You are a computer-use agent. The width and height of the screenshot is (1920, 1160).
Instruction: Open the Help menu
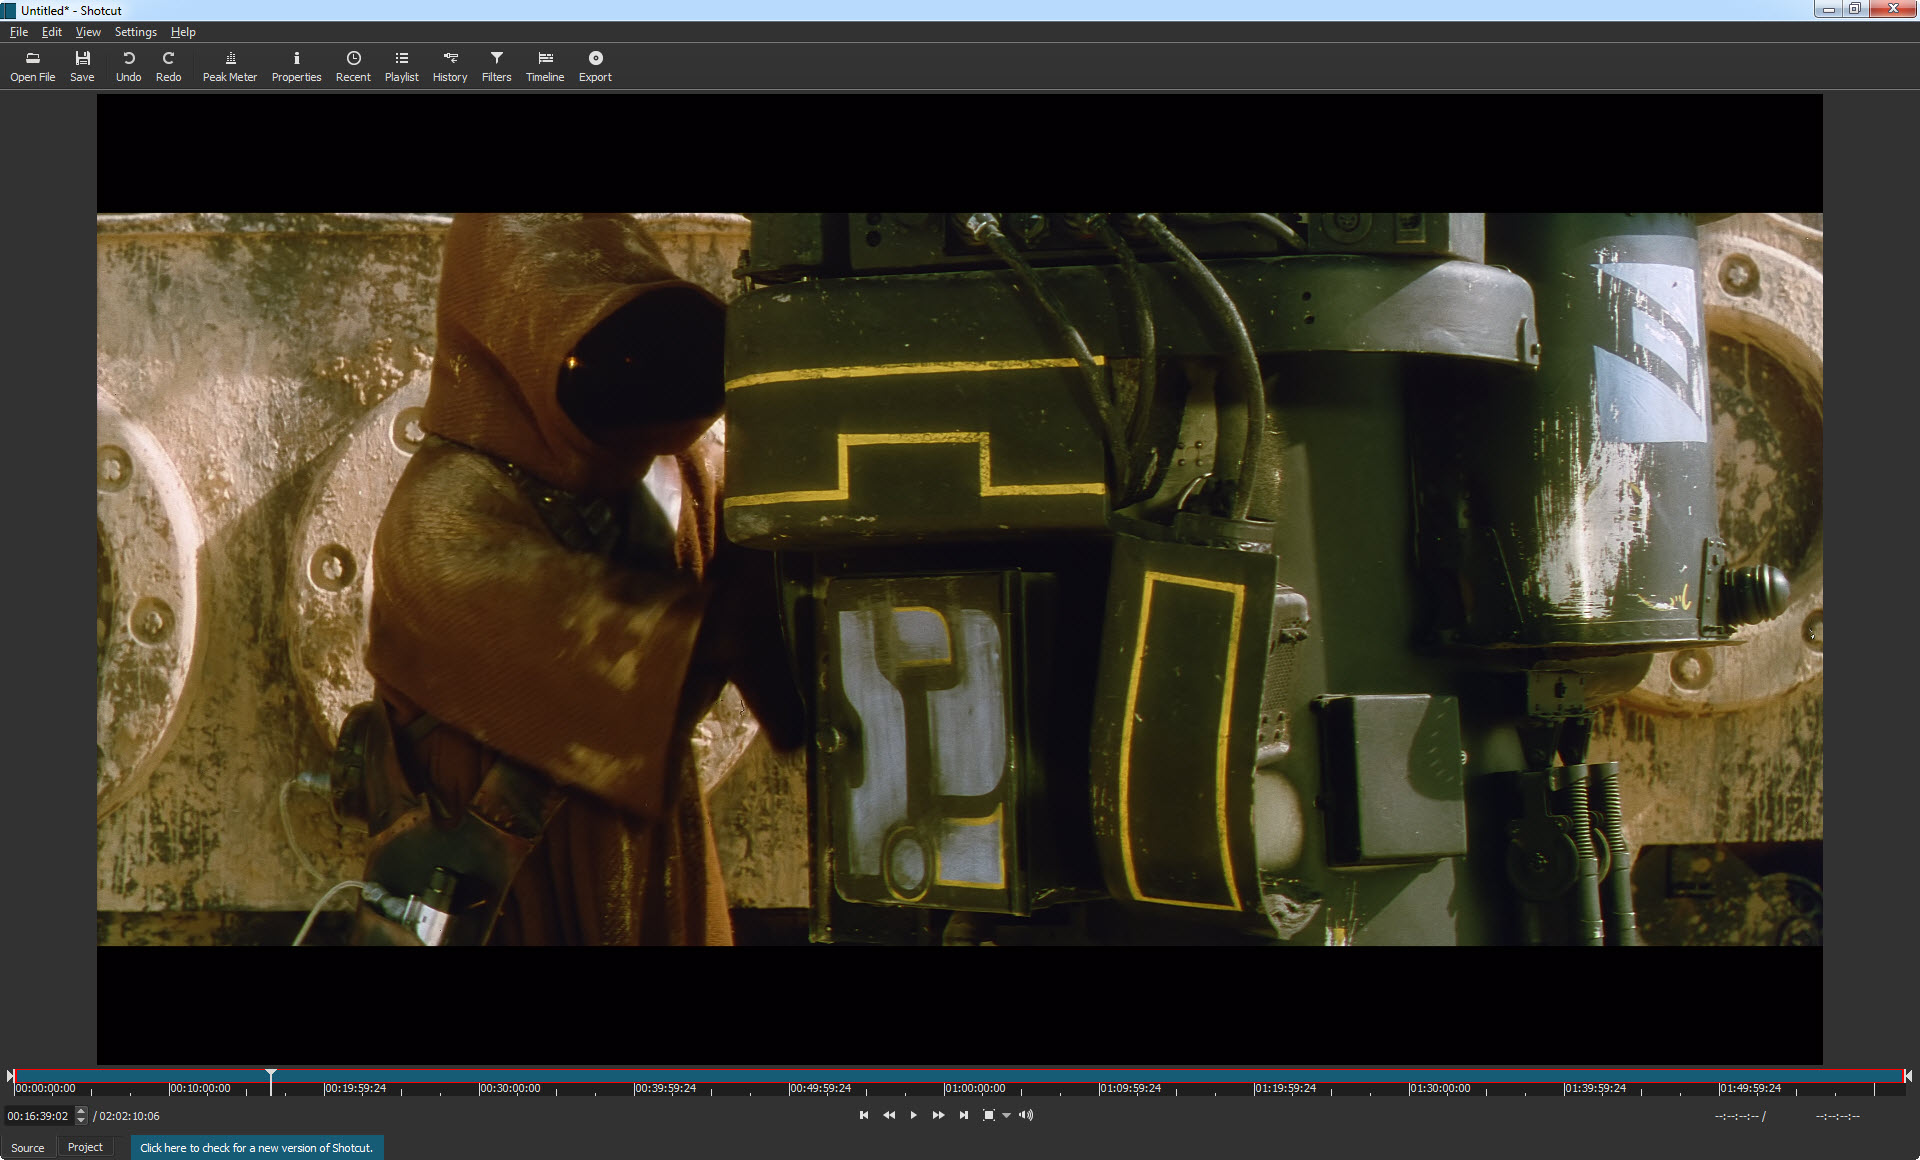pos(183,32)
